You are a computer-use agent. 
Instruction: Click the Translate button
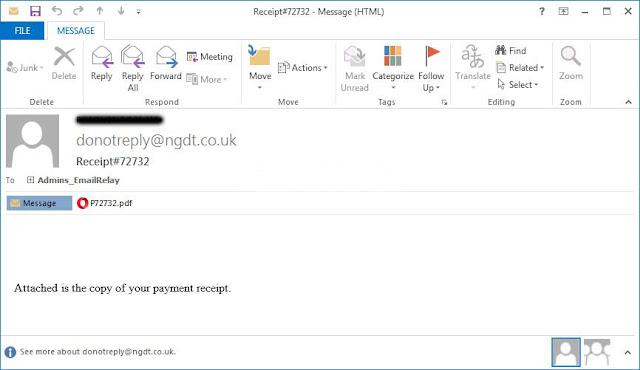click(x=473, y=67)
